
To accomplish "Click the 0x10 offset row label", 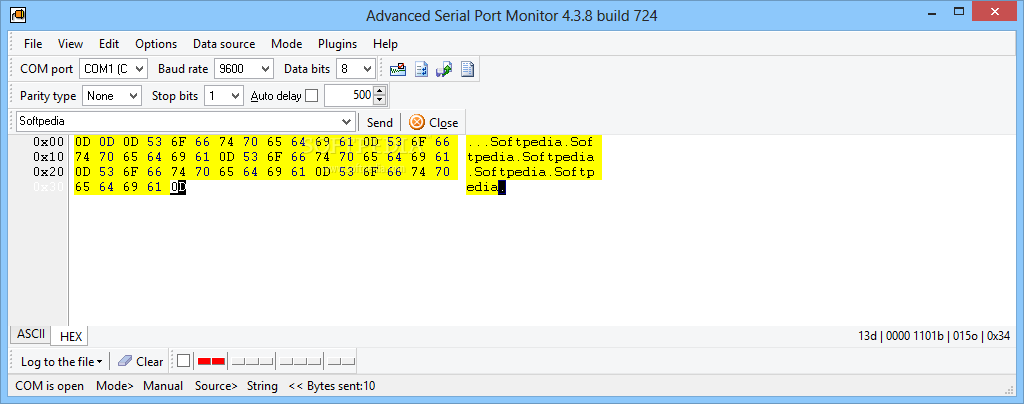I will point(49,157).
